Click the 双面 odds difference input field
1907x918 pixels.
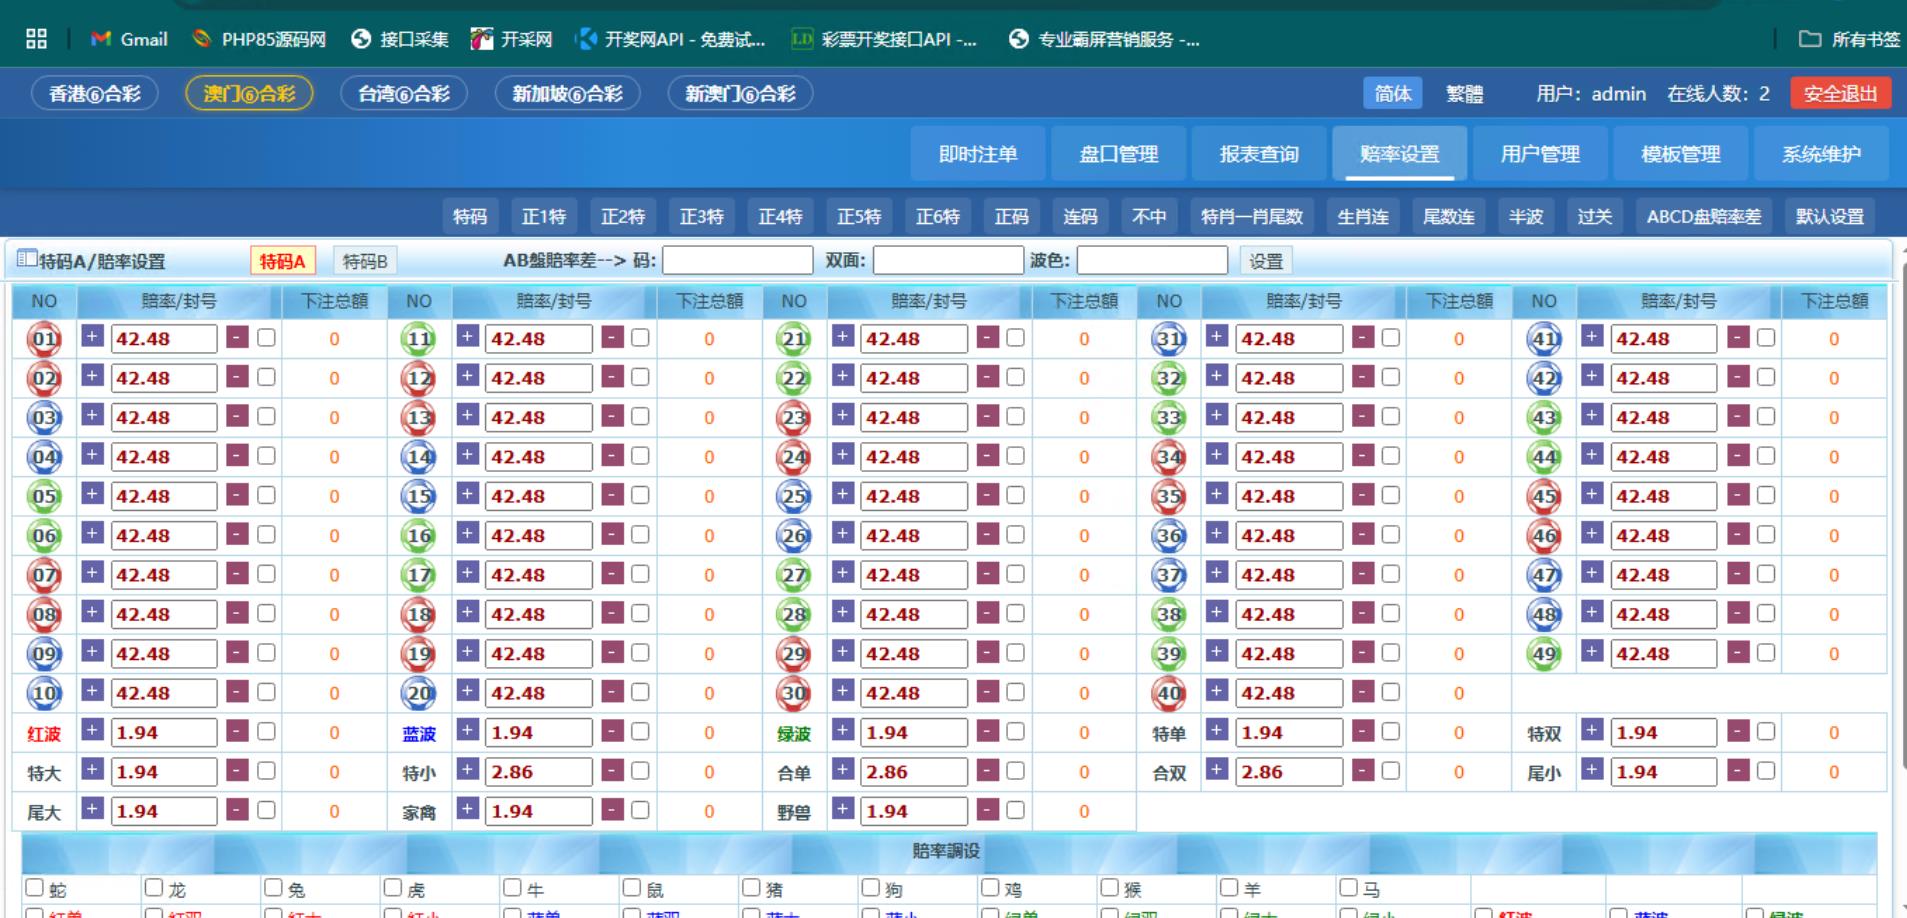tap(947, 261)
